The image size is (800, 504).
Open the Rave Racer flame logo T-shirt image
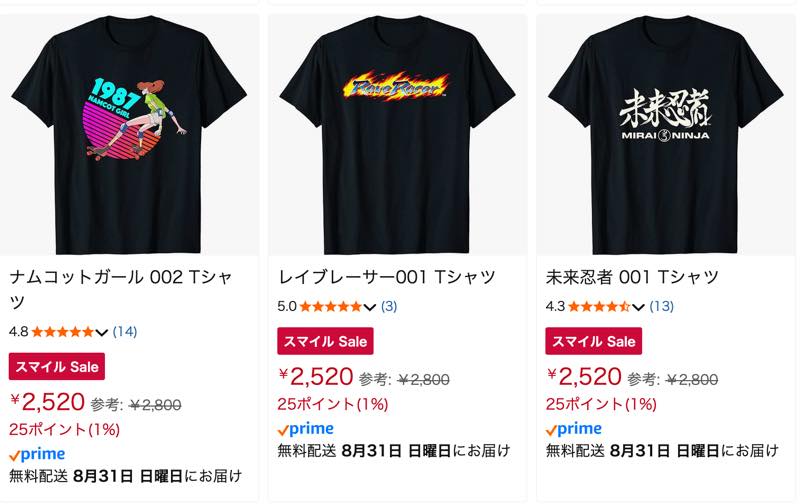coord(397,135)
